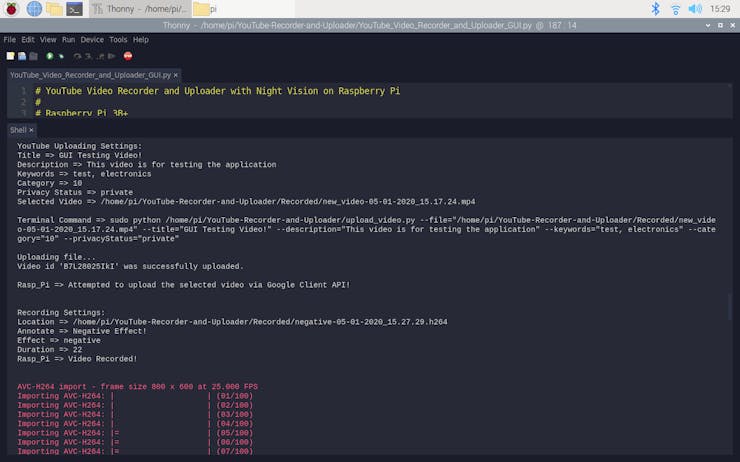Click the clock showing 15:29
The height and width of the screenshot is (462, 740).
click(x=720, y=8)
